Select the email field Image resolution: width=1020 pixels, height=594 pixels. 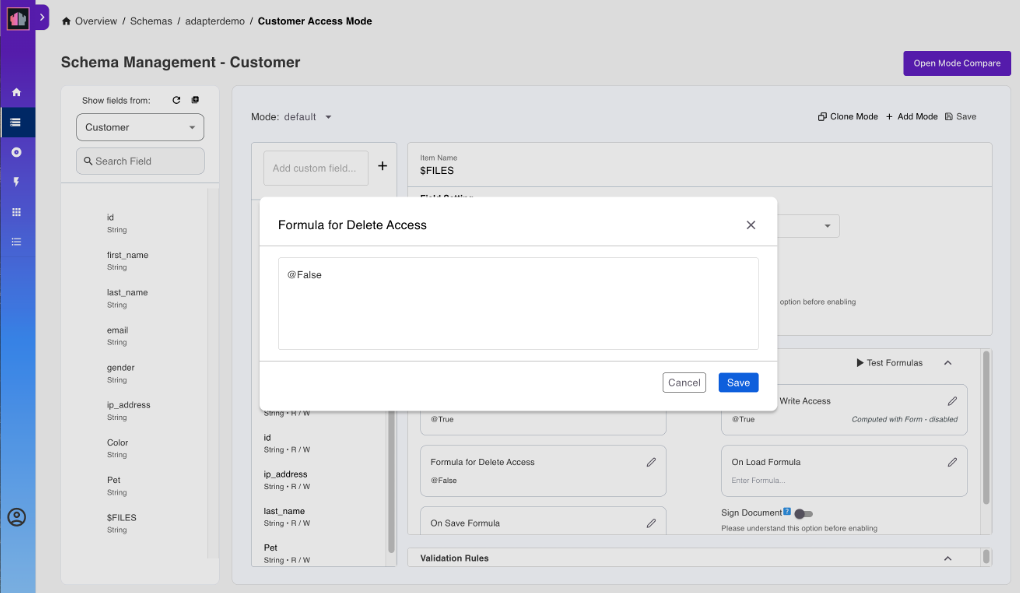pos(118,336)
